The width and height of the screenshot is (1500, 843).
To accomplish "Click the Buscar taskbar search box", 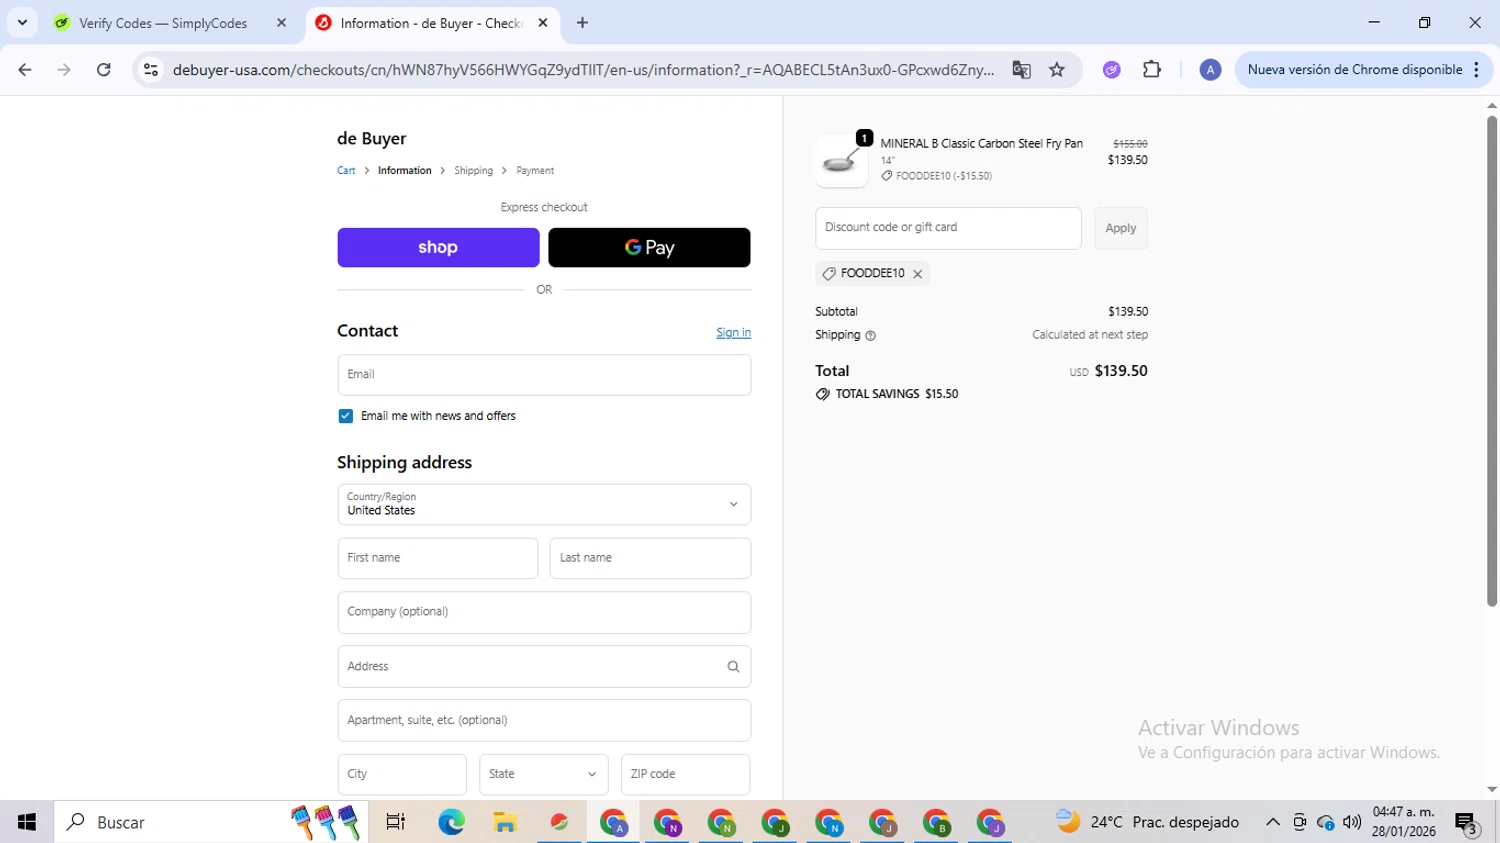I will [211, 822].
